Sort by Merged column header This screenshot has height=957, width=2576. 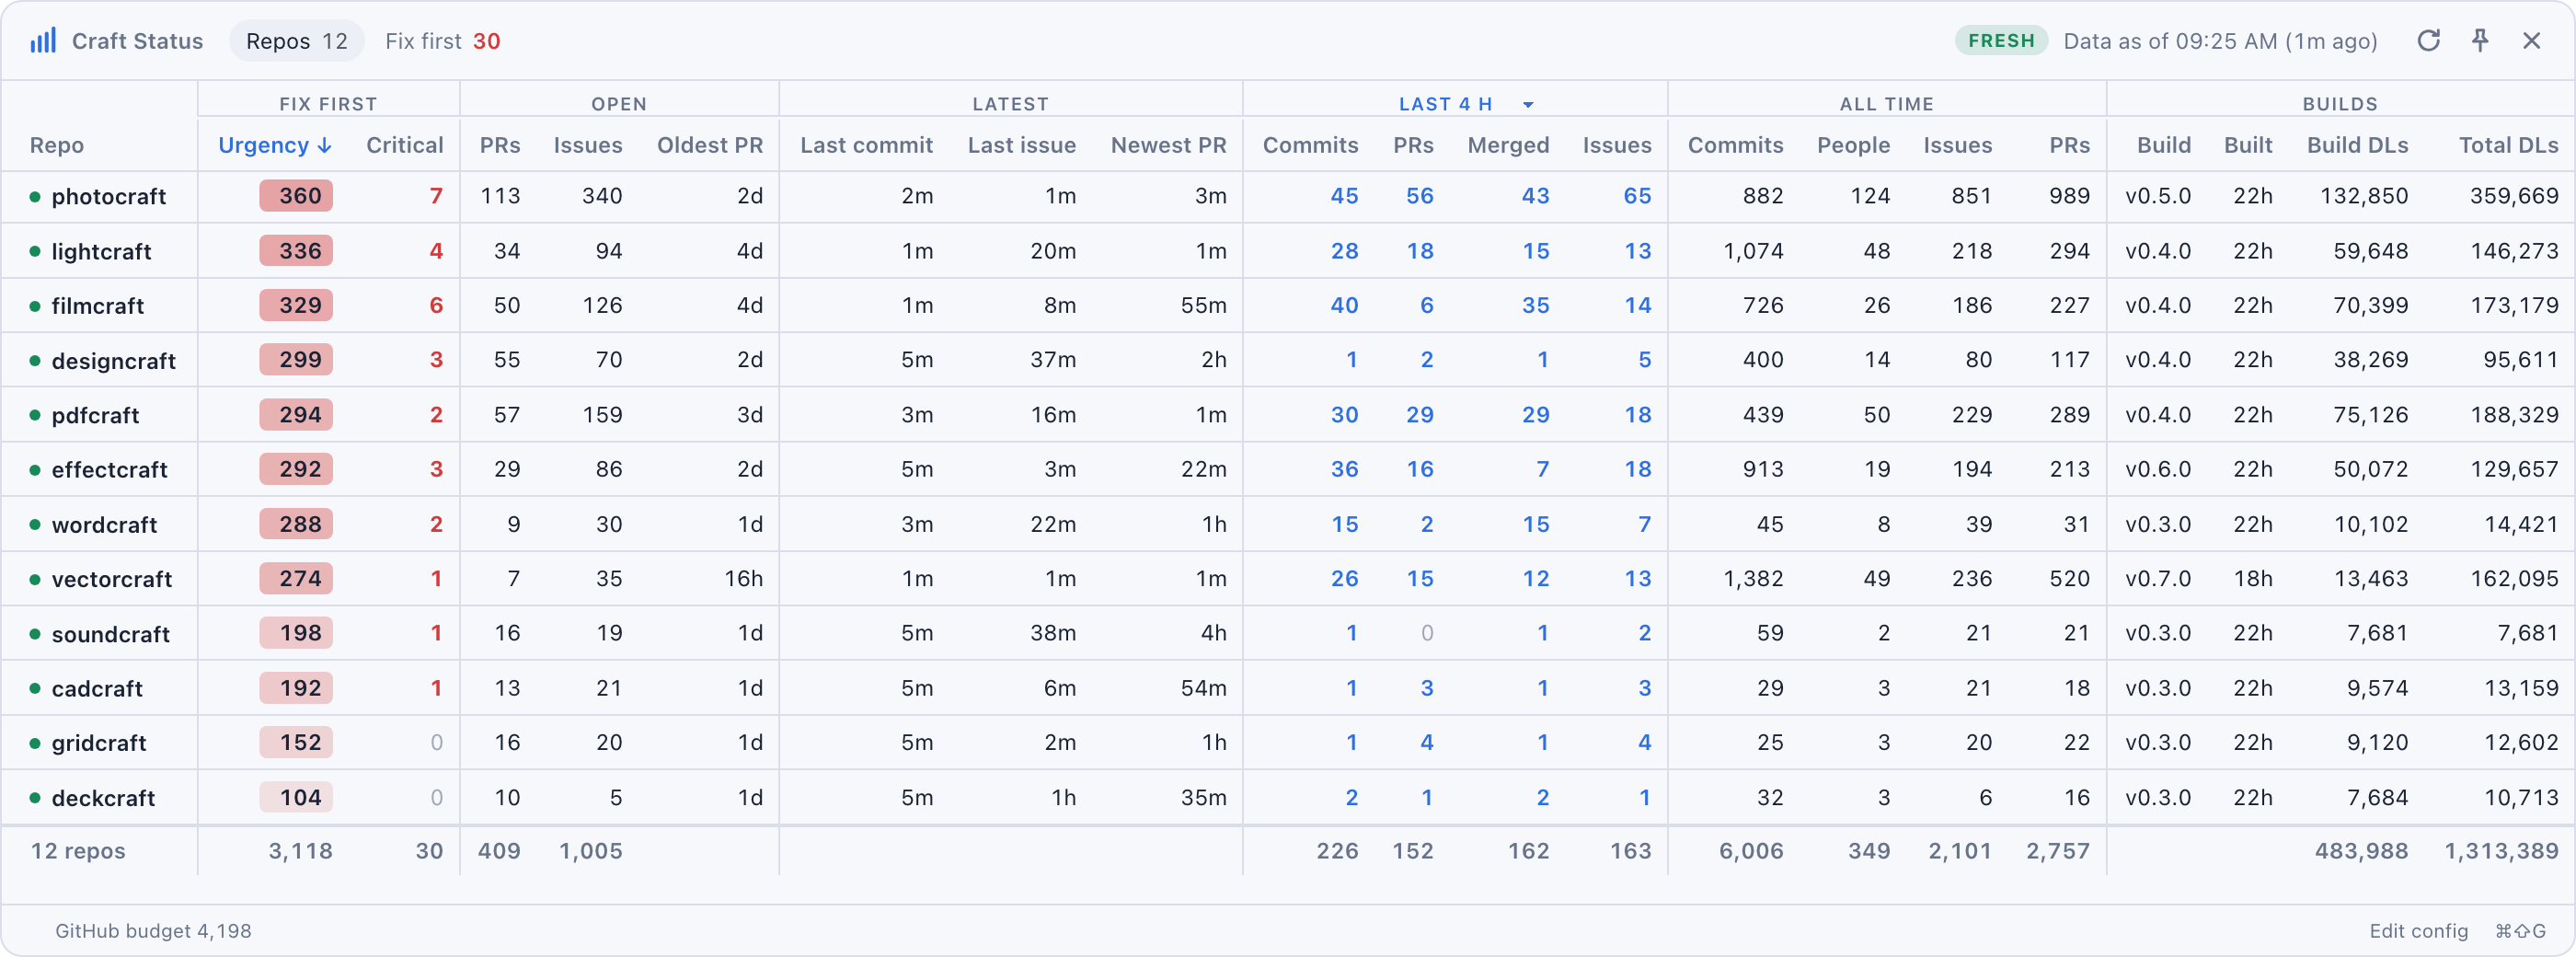[x=1508, y=145]
